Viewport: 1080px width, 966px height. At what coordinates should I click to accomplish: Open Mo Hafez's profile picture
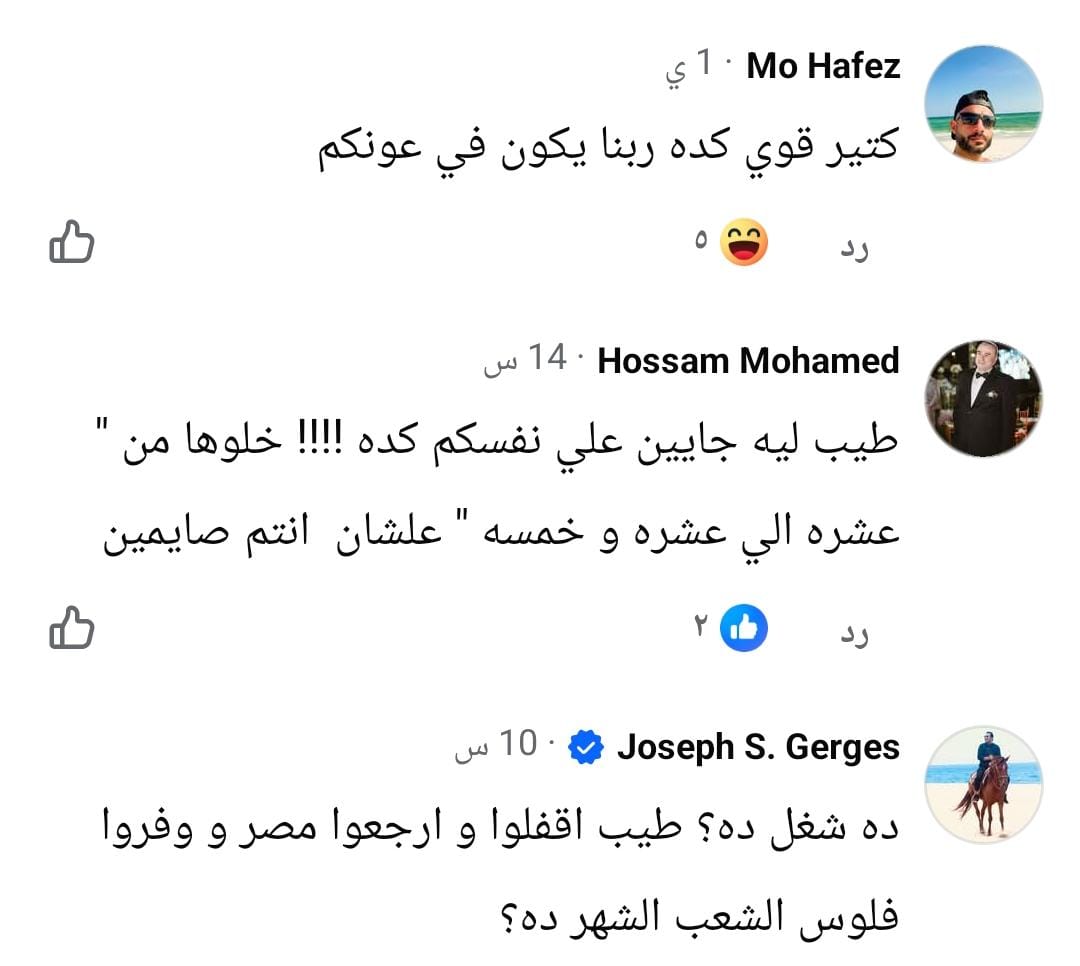[984, 104]
